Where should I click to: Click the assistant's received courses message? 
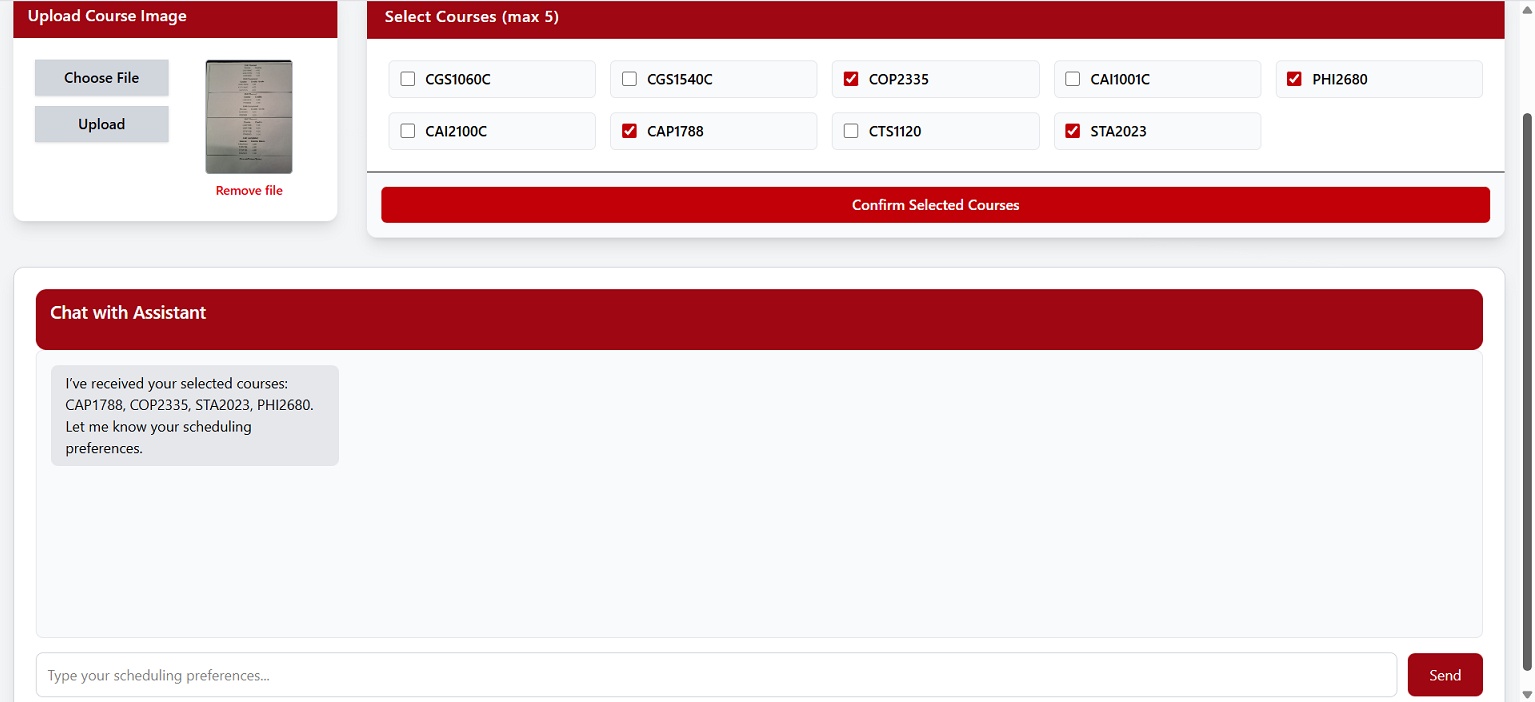[x=195, y=416]
